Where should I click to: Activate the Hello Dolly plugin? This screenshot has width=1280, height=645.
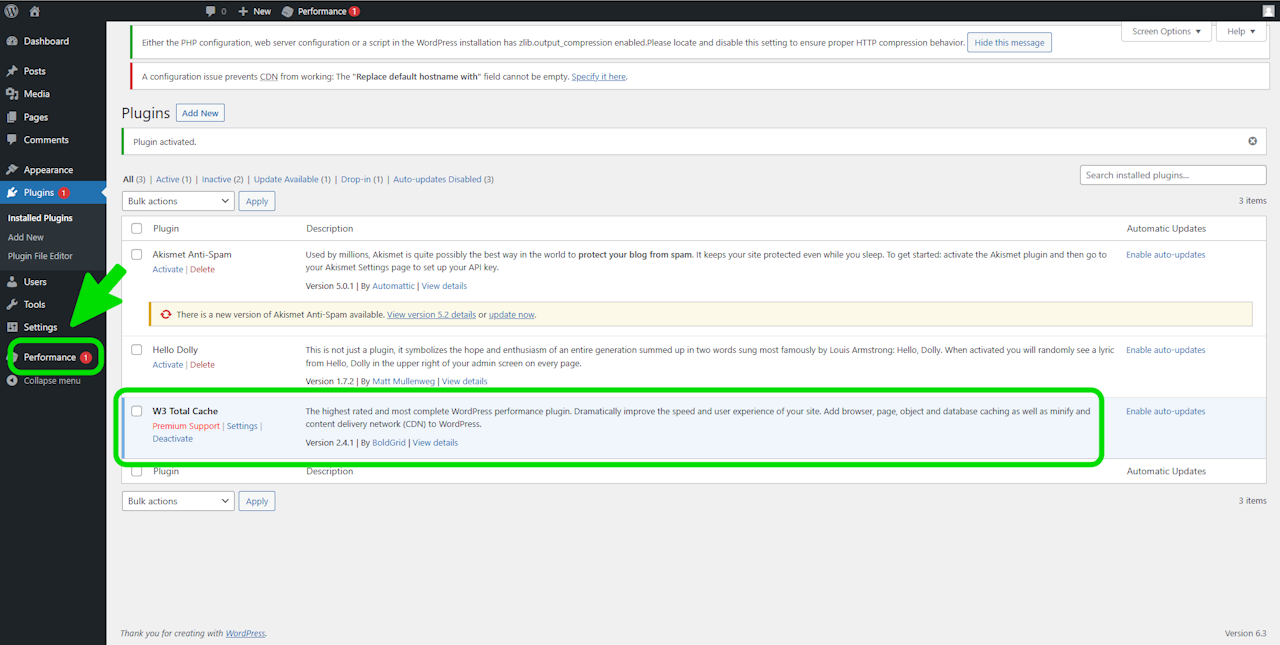pos(168,365)
